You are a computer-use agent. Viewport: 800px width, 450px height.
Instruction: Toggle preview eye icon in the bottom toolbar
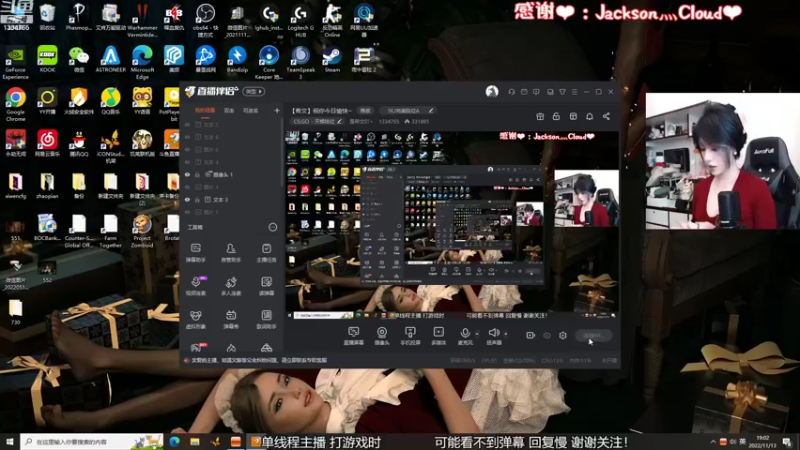tap(547, 335)
